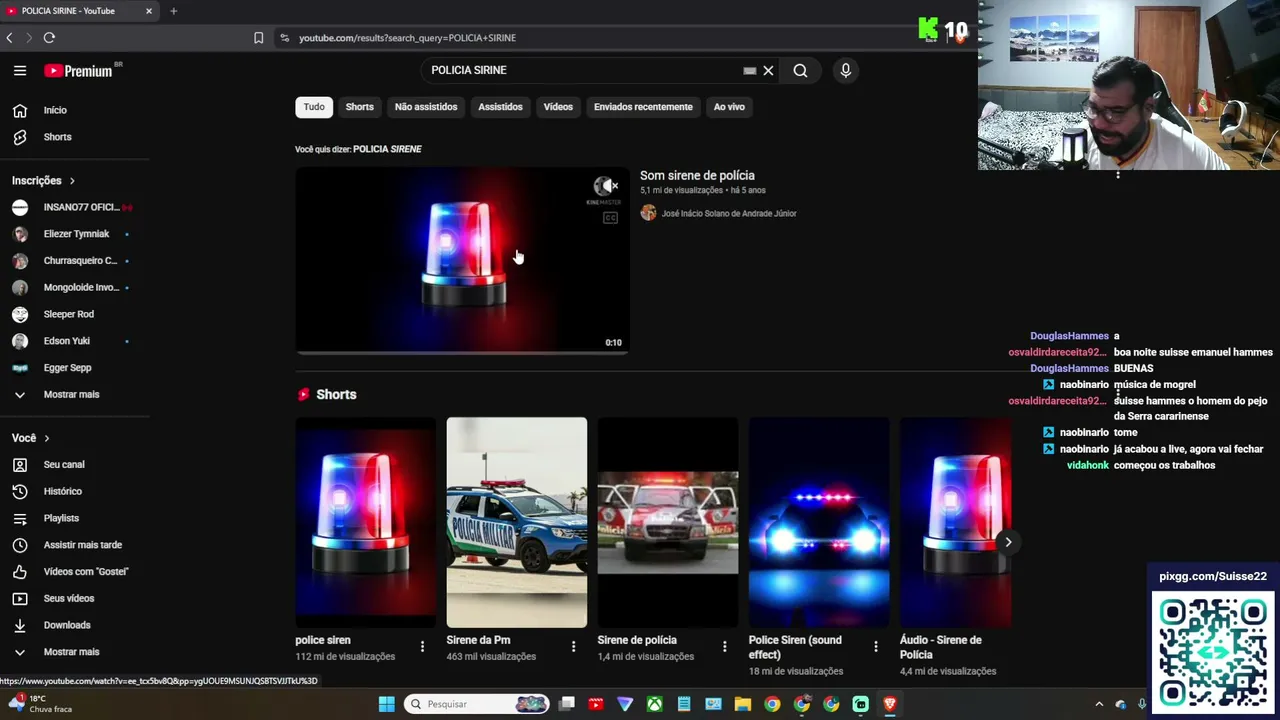The width and height of the screenshot is (1280, 720).
Task: Expand Mostrar mais below Downloads
Action: click(71, 652)
